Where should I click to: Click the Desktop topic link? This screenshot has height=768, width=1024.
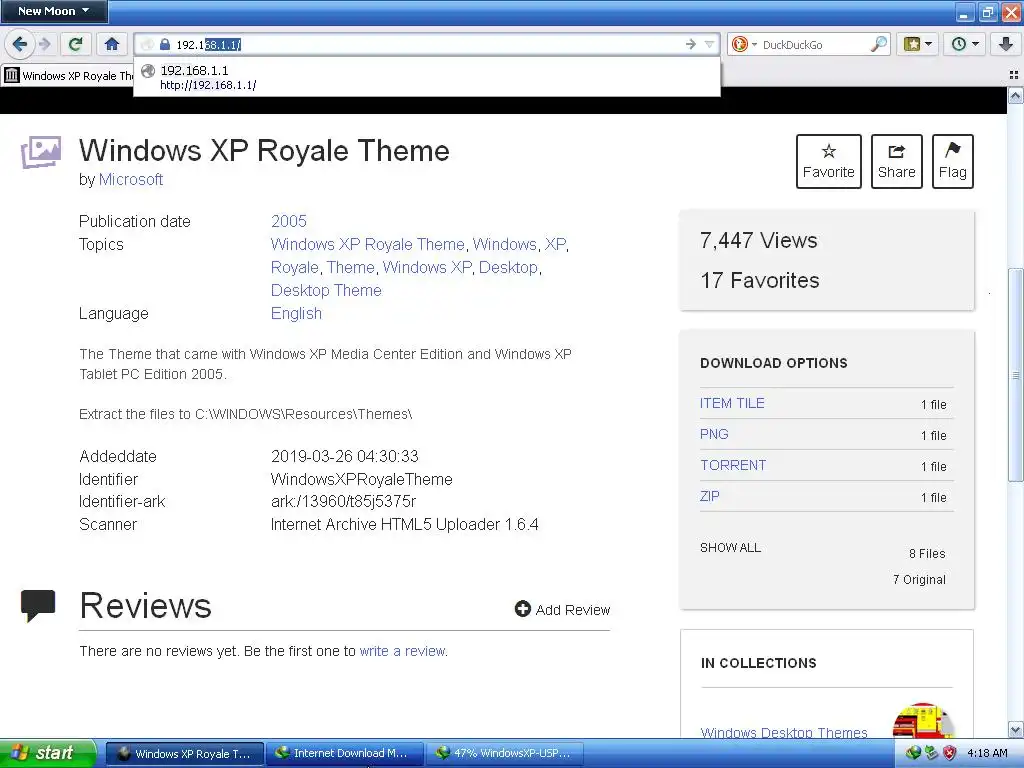(508, 268)
